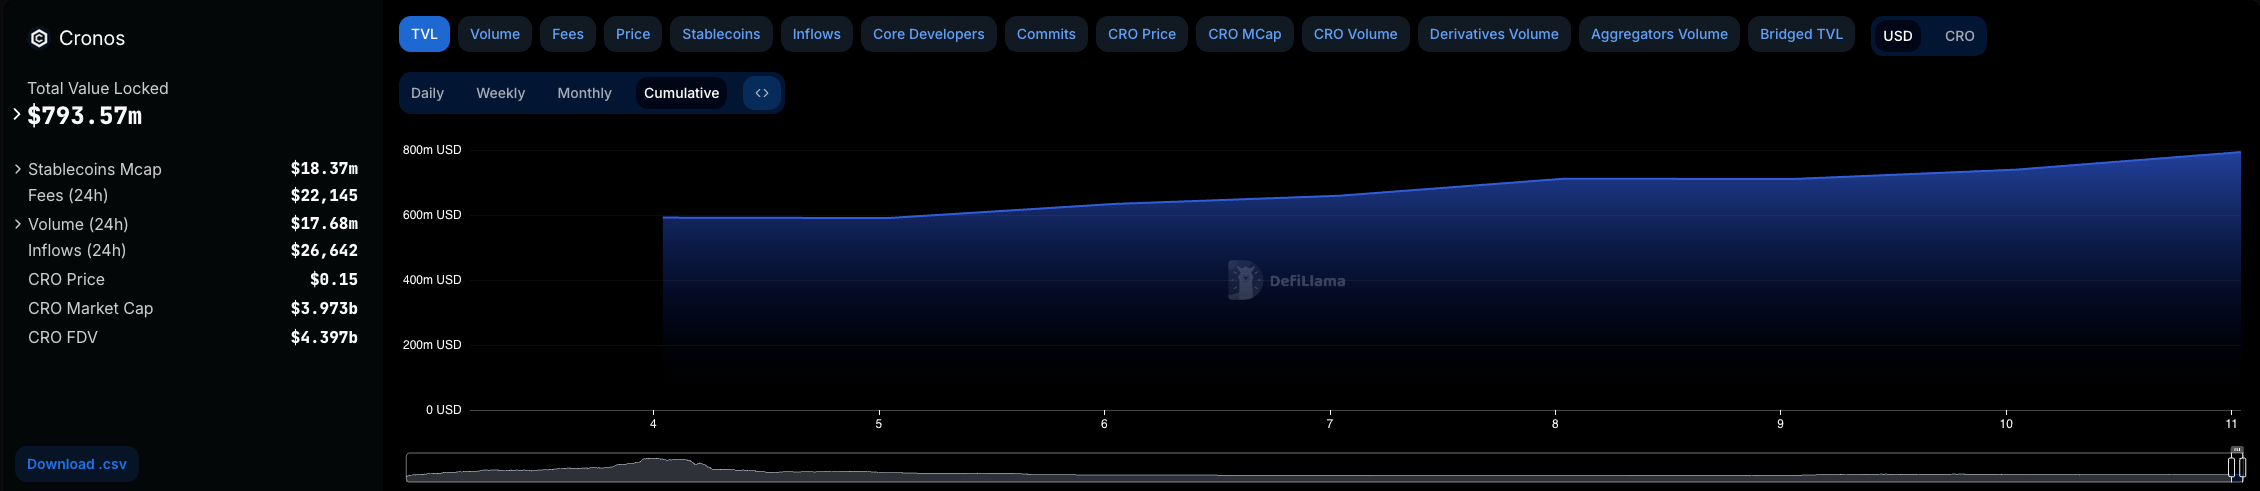Select the Monthly grouping tab

pyautogui.click(x=584, y=93)
